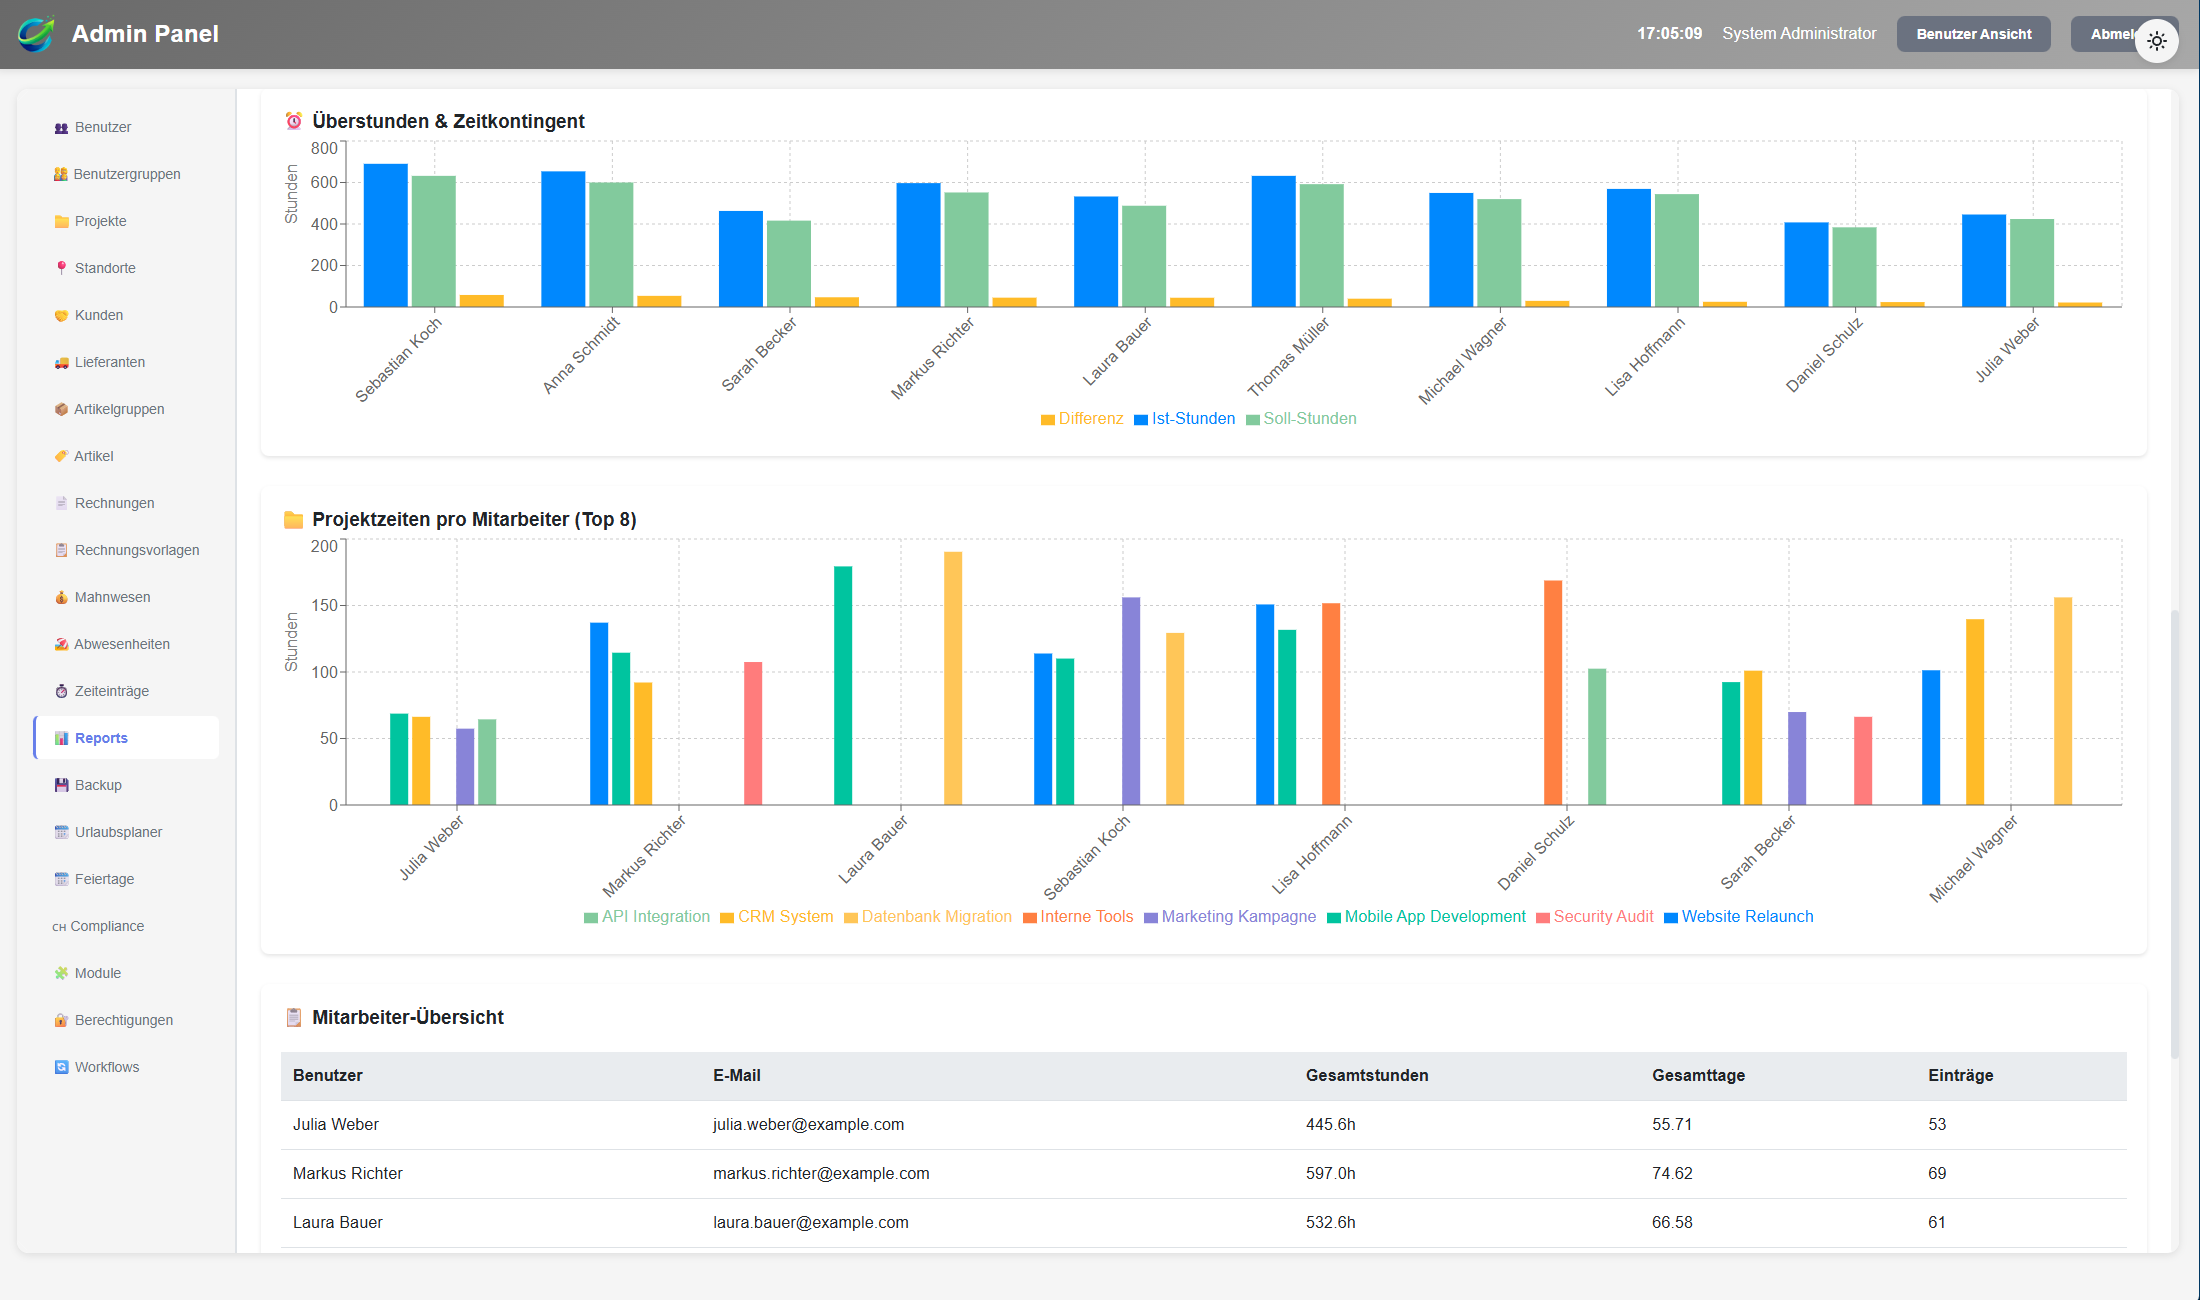
Task: Select Markus Richter's email in the table
Action: click(x=821, y=1173)
